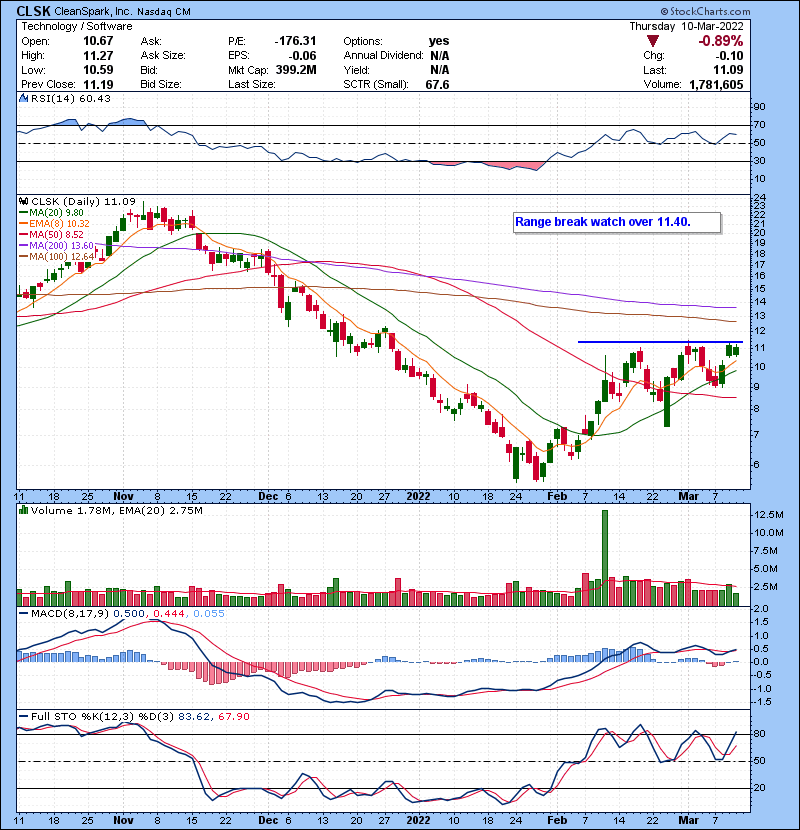Click '2022' on the price chart date axis
800x830 pixels.
(418, 497)
